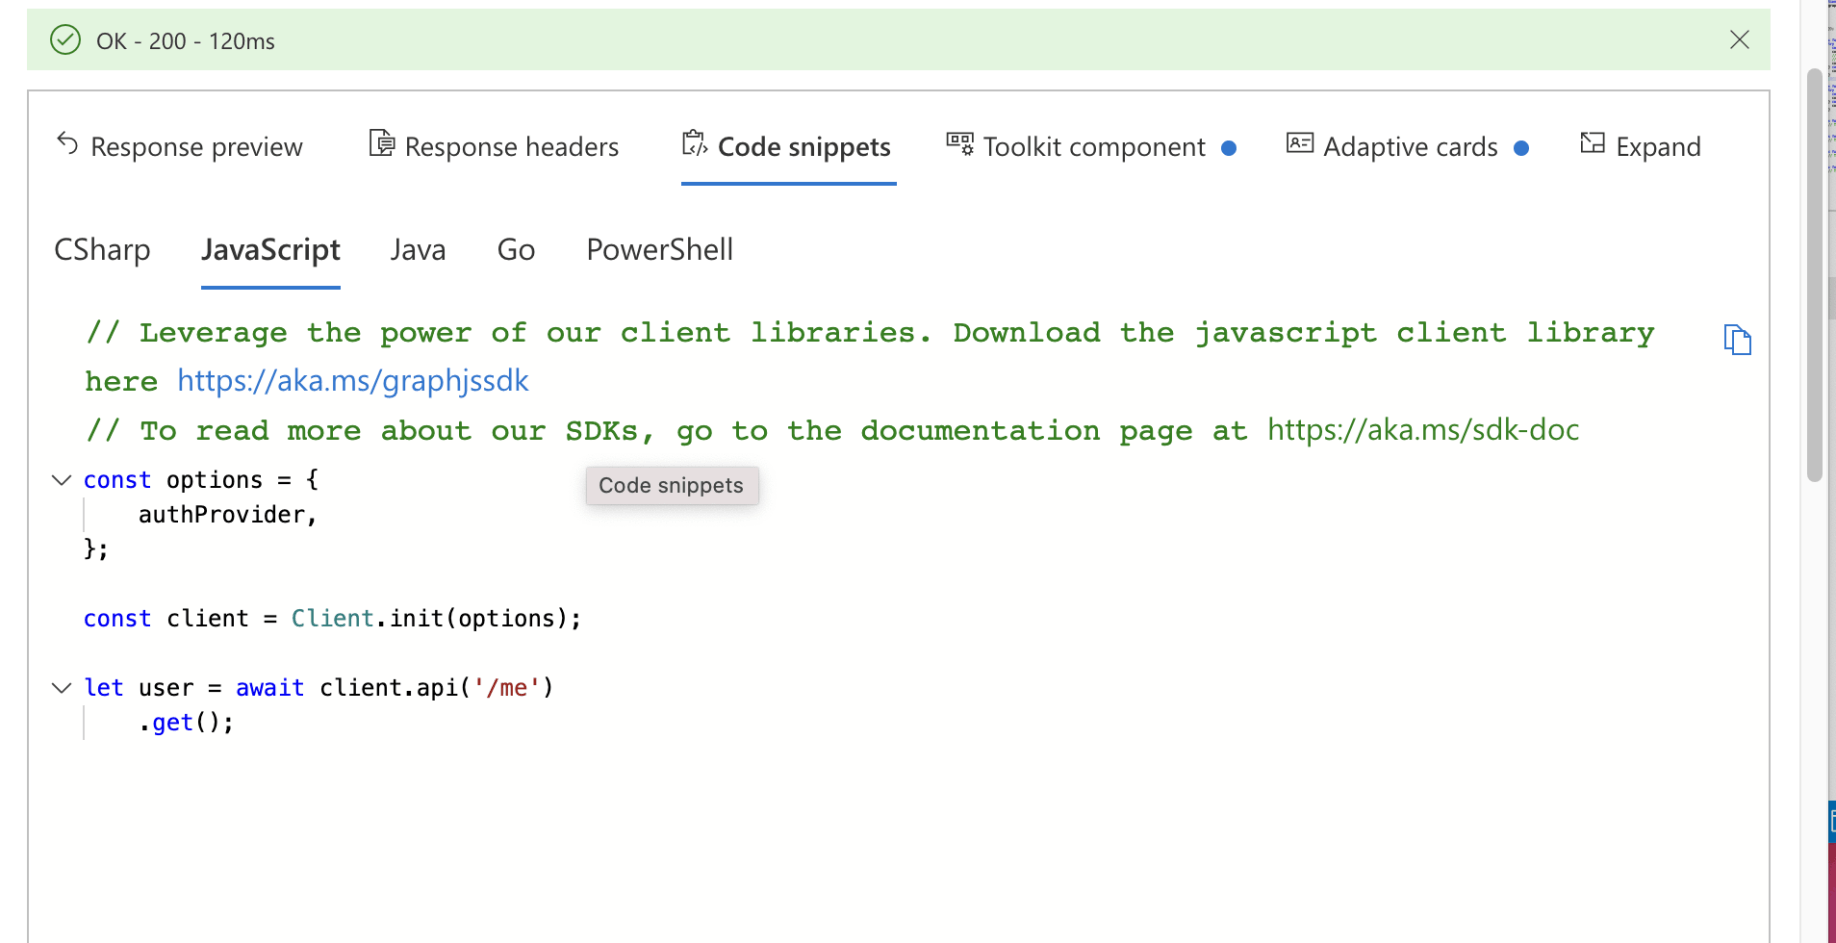Collapse the const options code block
Image resolution: width=1836 pixels, height=943 pixels.
(62, 480)
